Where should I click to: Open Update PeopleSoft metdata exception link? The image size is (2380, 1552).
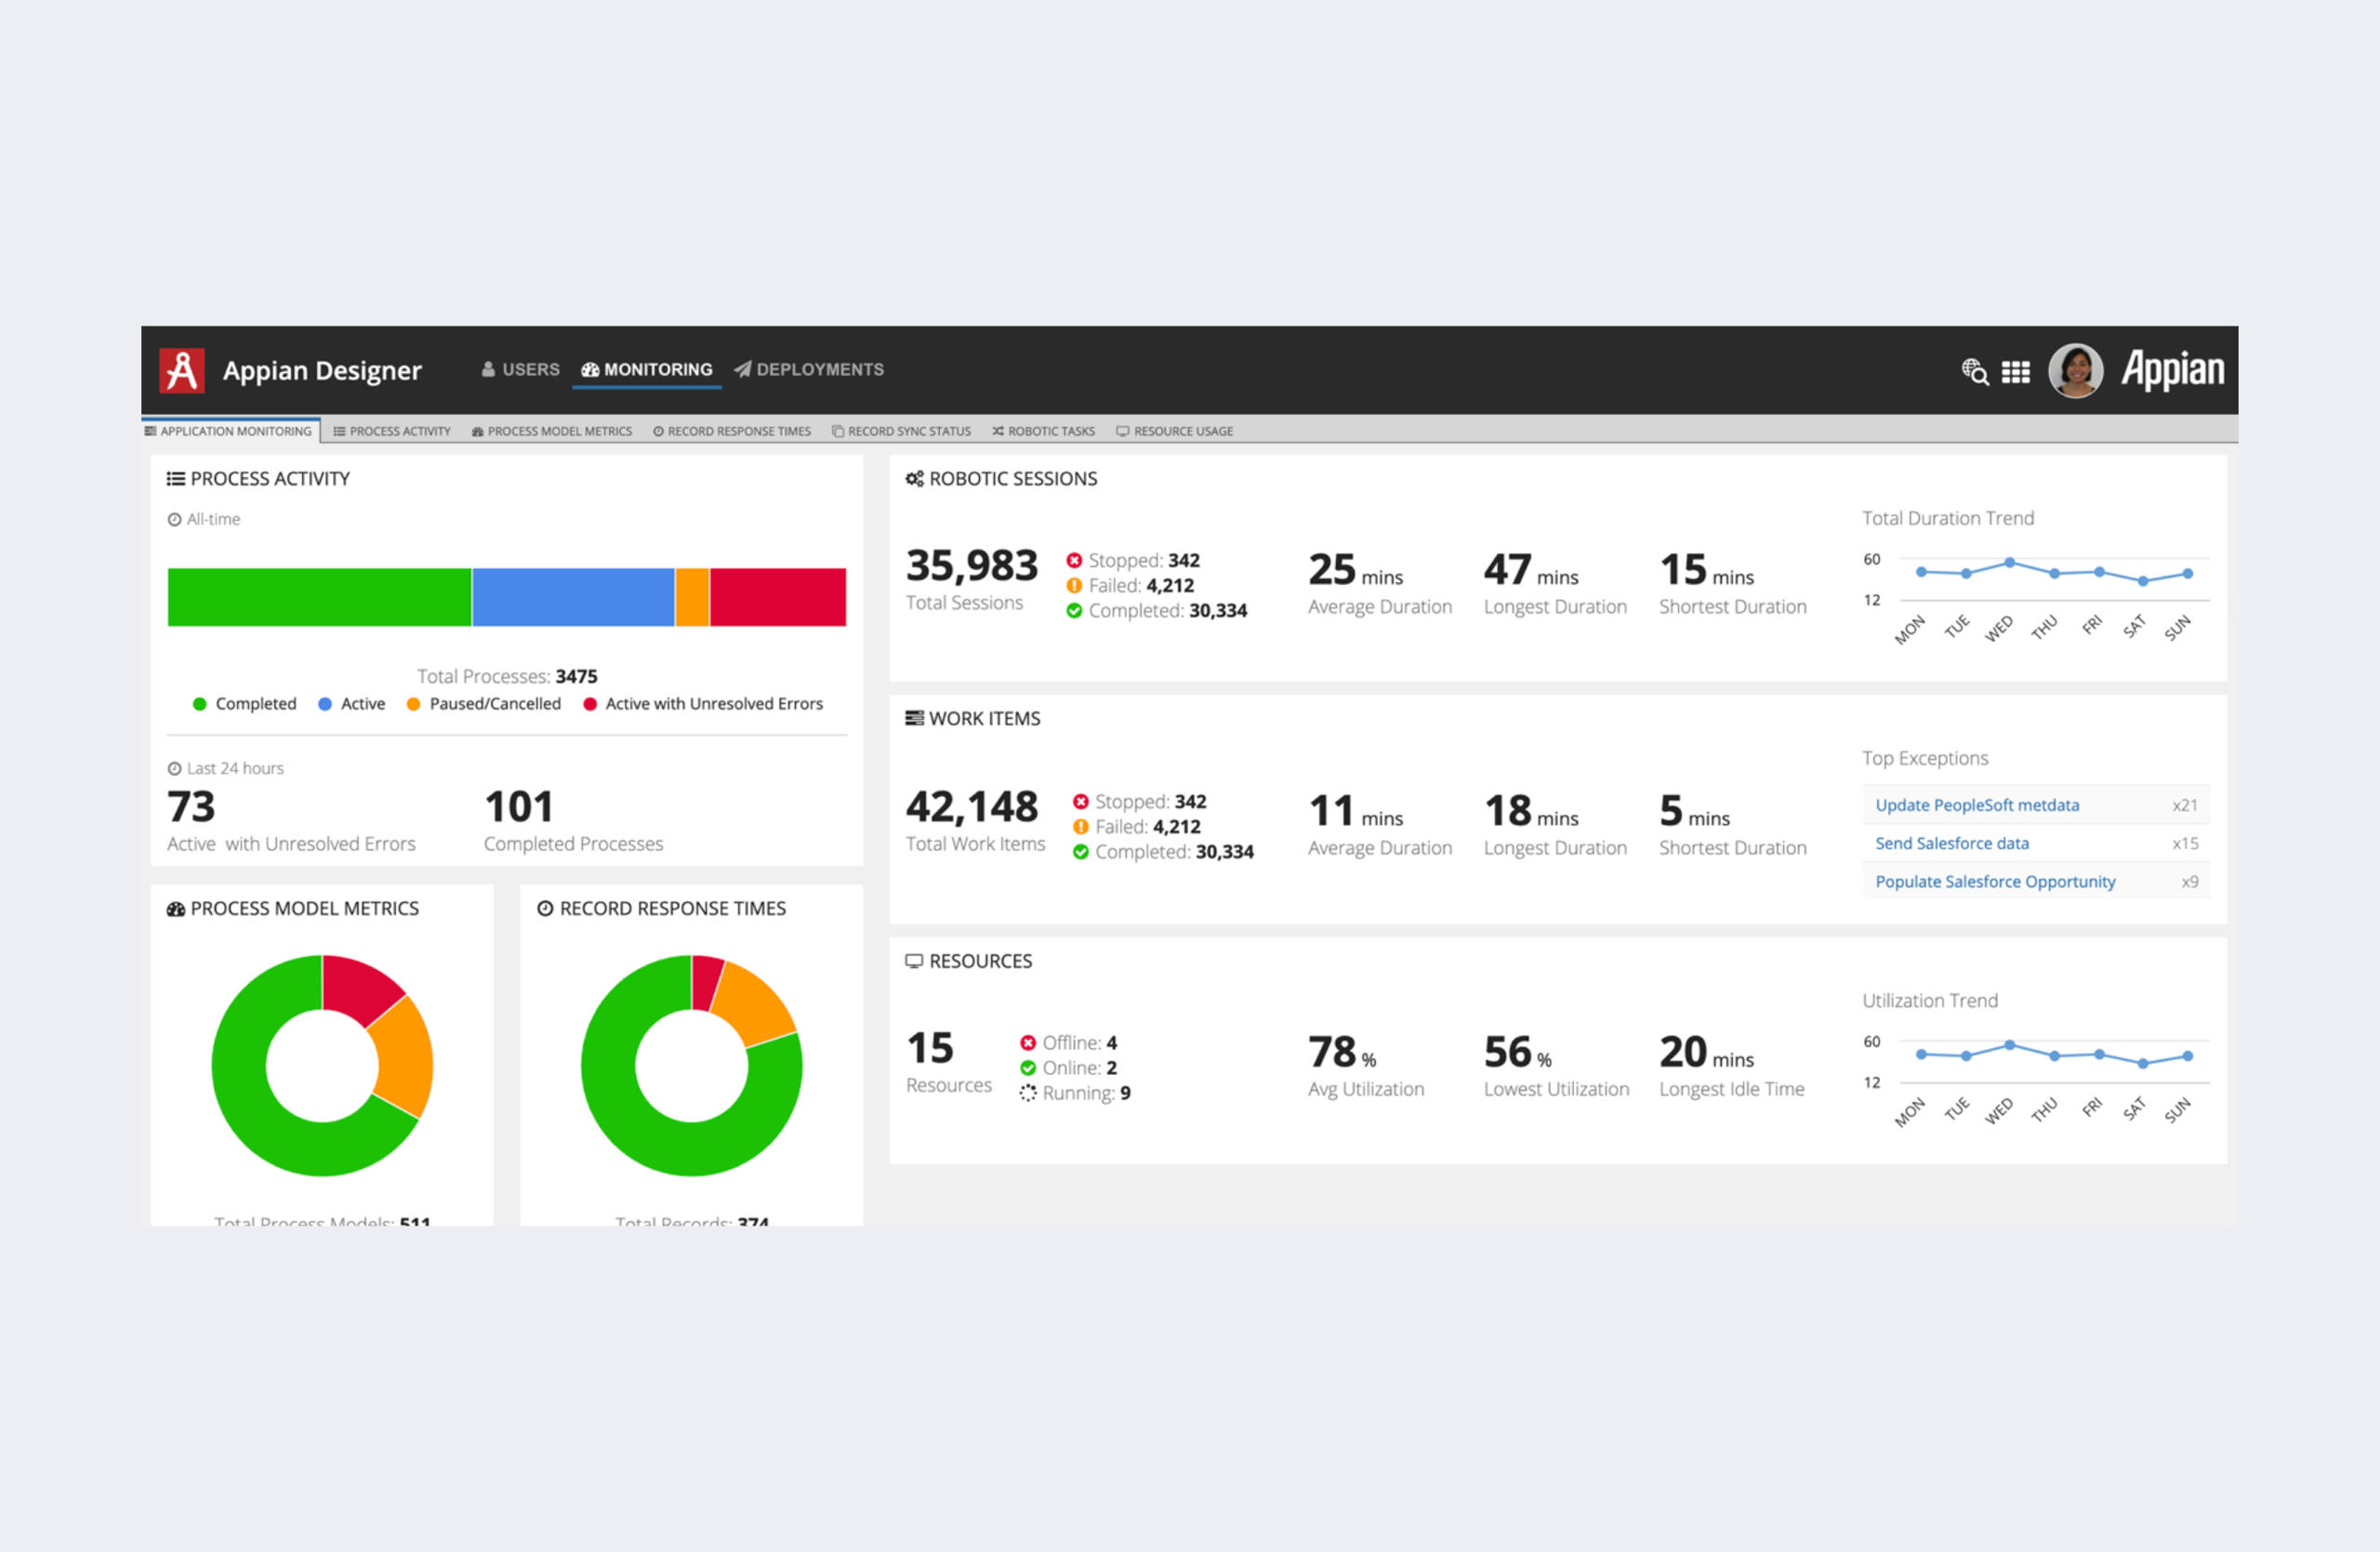point(1976,805)
